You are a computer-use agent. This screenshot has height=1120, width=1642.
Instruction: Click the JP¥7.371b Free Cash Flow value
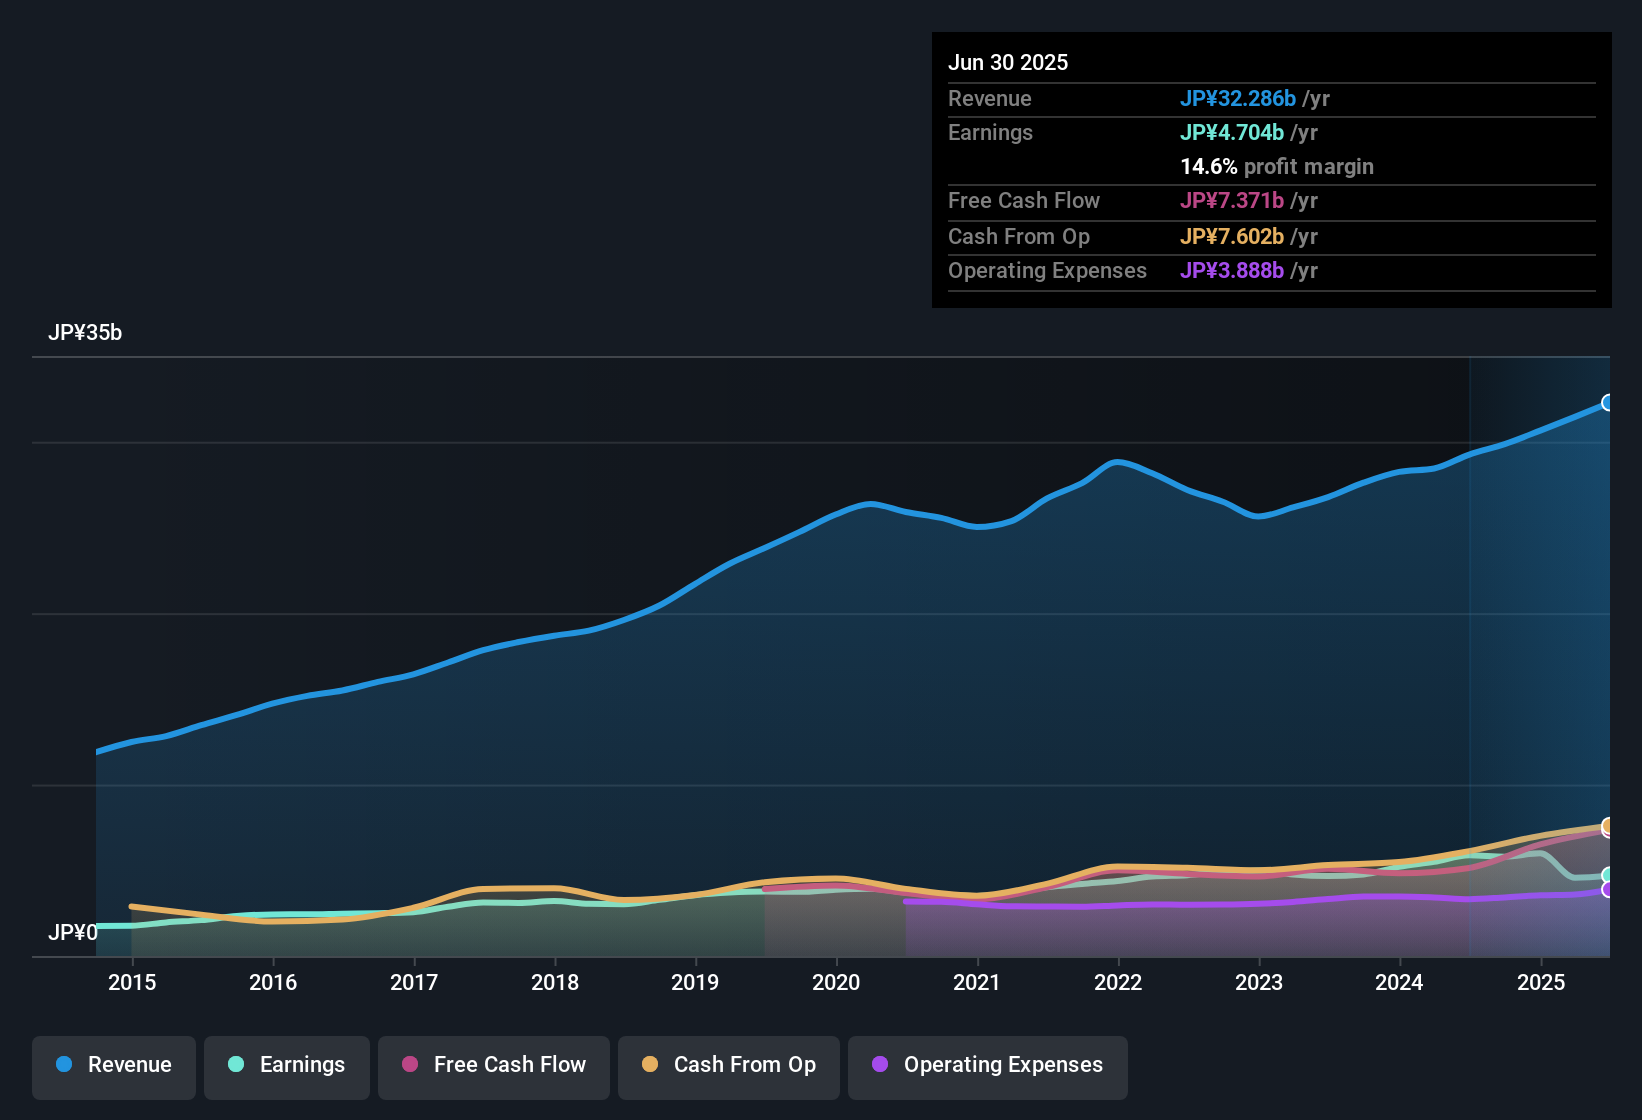point(1231,200)
